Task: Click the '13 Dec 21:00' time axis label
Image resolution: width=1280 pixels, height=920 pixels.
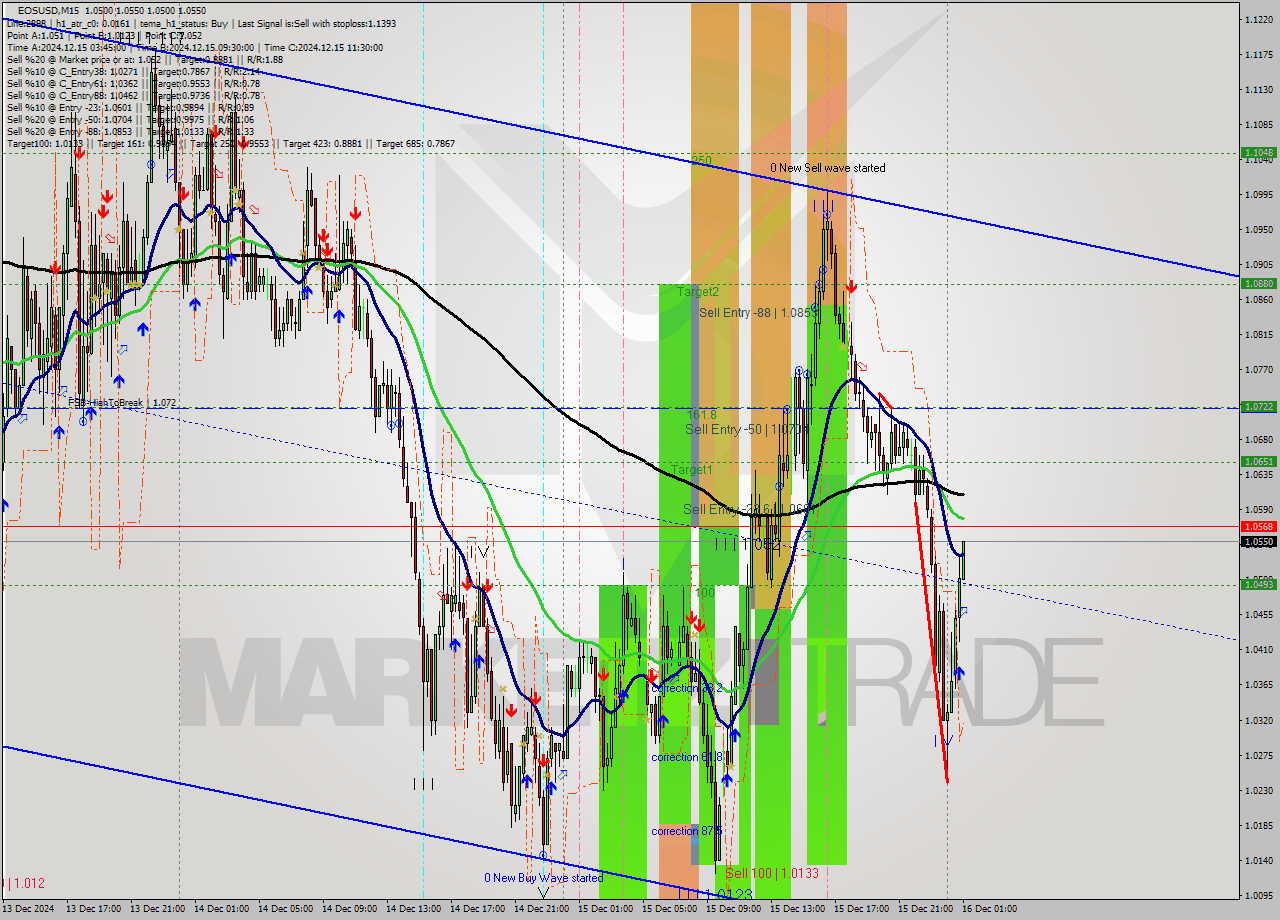Action: tap(155, 909)
